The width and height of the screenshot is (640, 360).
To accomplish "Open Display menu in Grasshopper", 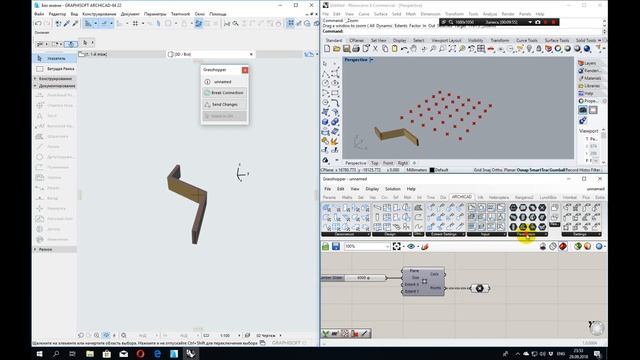I will tap(372, 189).
